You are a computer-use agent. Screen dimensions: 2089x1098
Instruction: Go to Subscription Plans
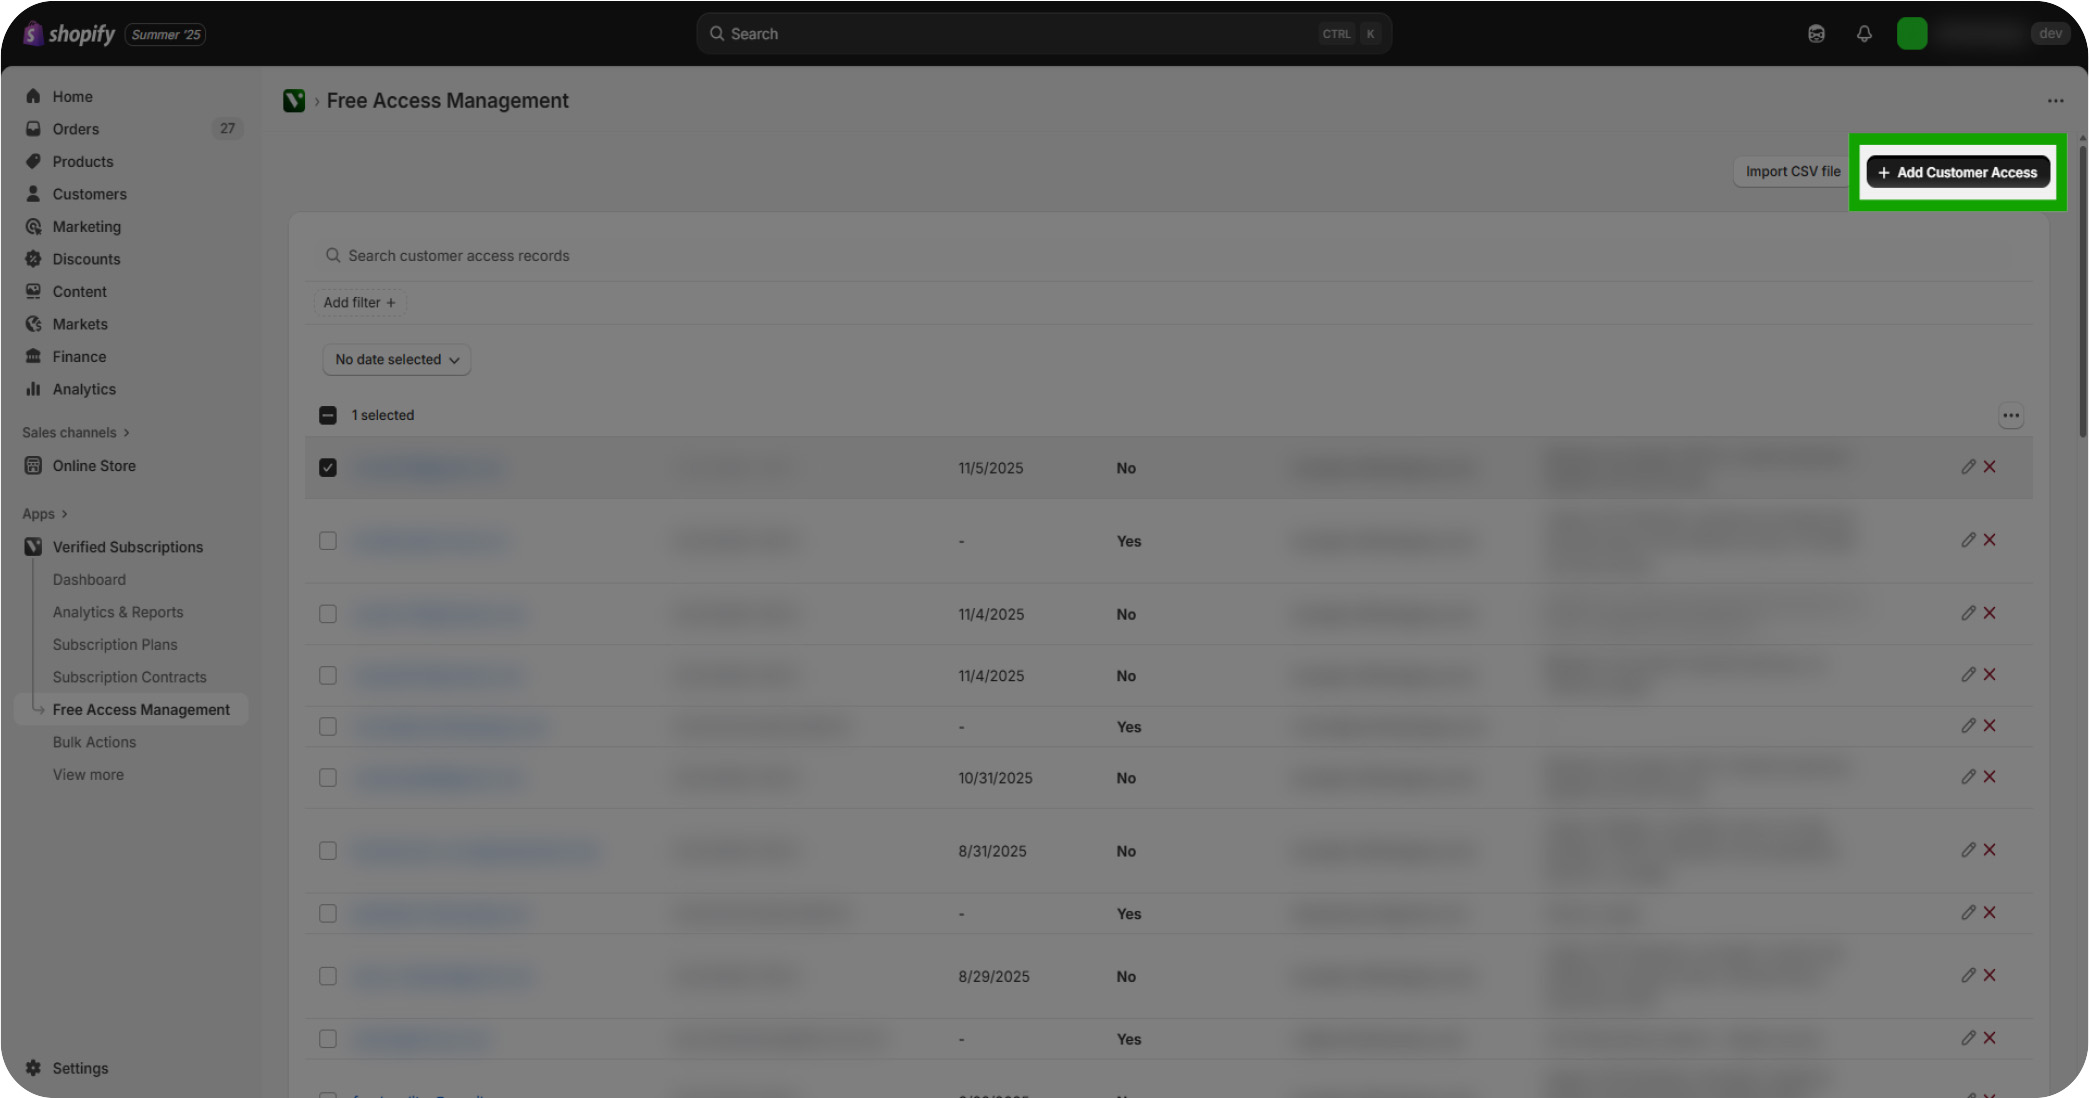click(x=115, y=645)
